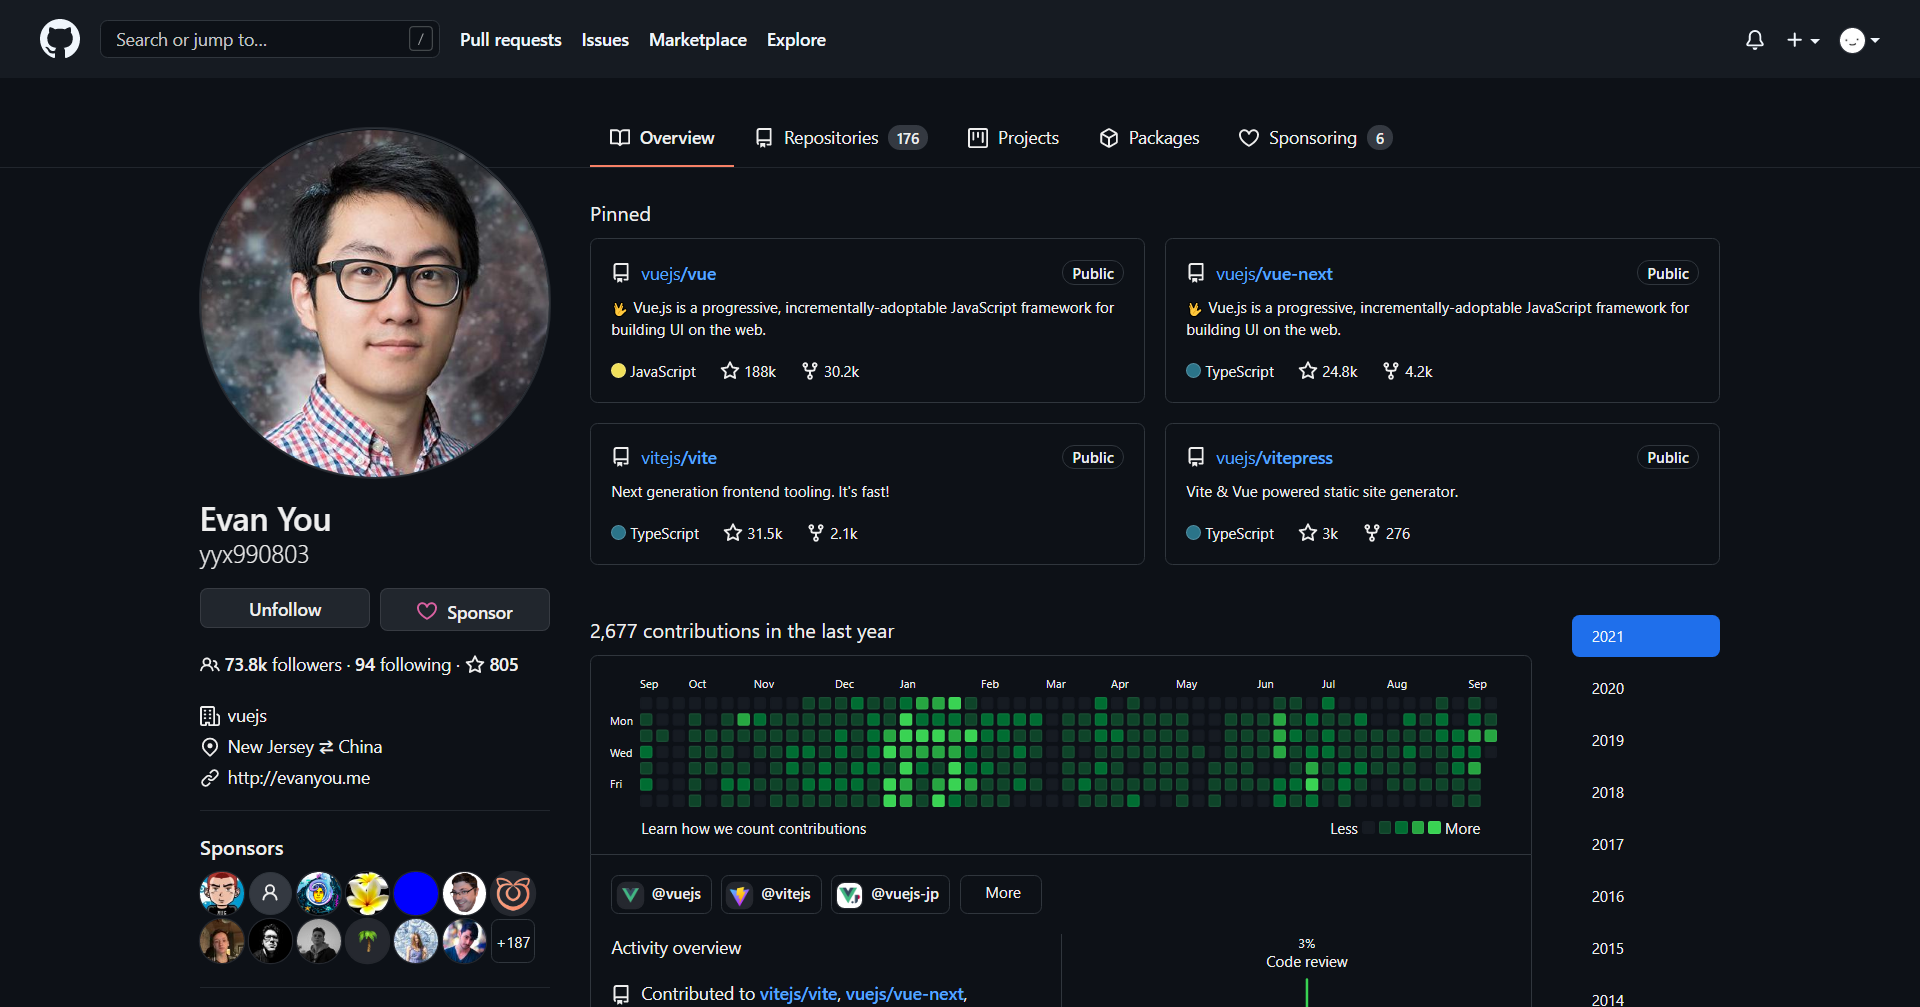Open the Explore page
Screen dimensions: 1920x1007
(796, 40)
